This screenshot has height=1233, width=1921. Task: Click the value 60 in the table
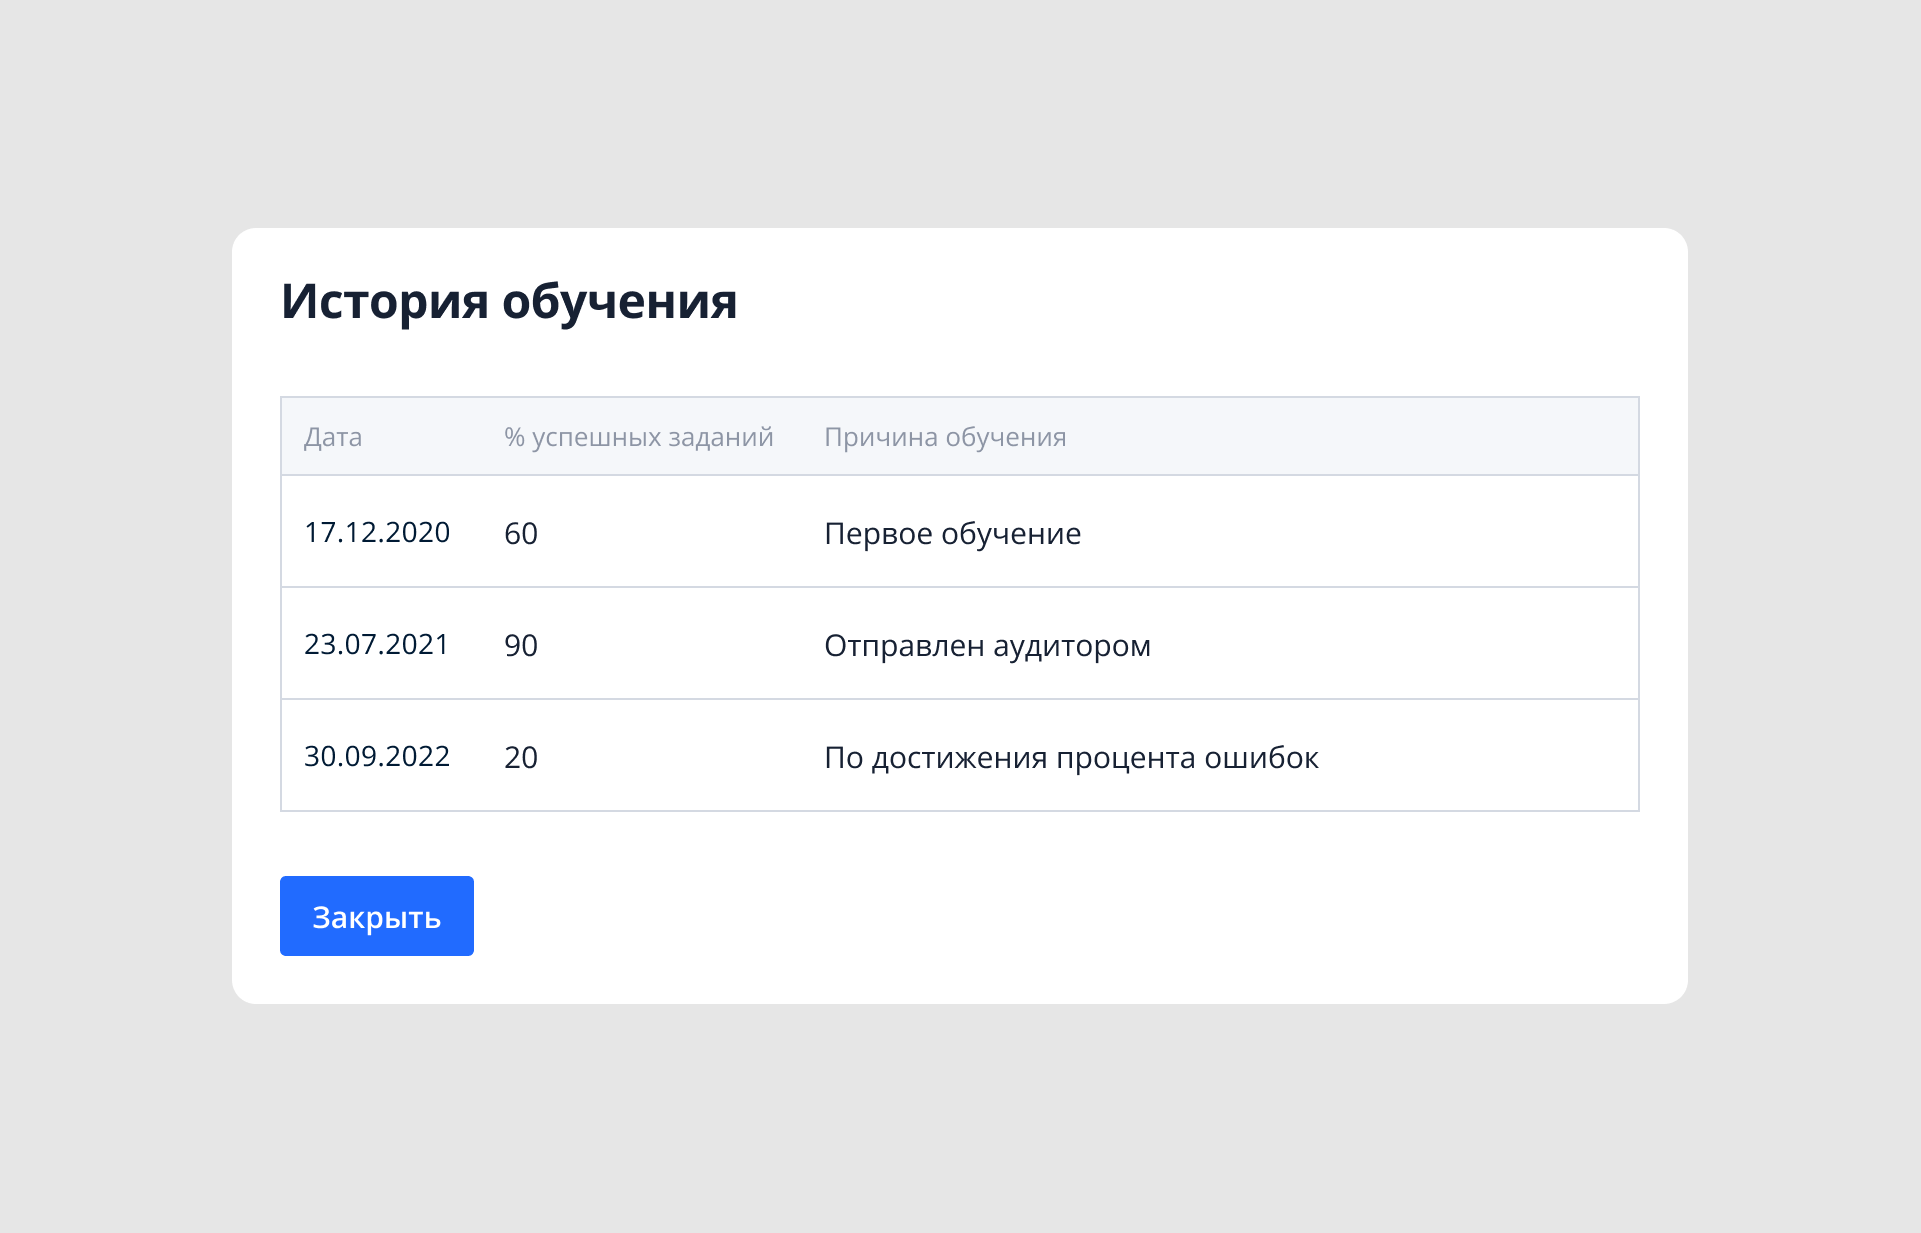tap(521, 533)
